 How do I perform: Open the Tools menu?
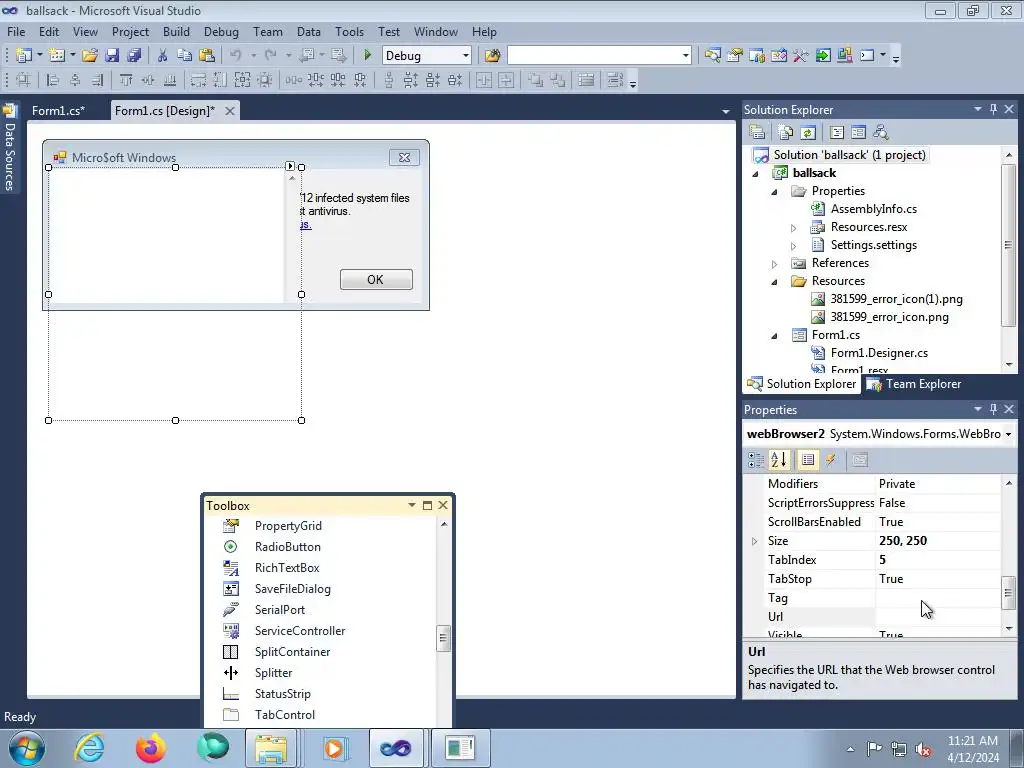(349, 31)
